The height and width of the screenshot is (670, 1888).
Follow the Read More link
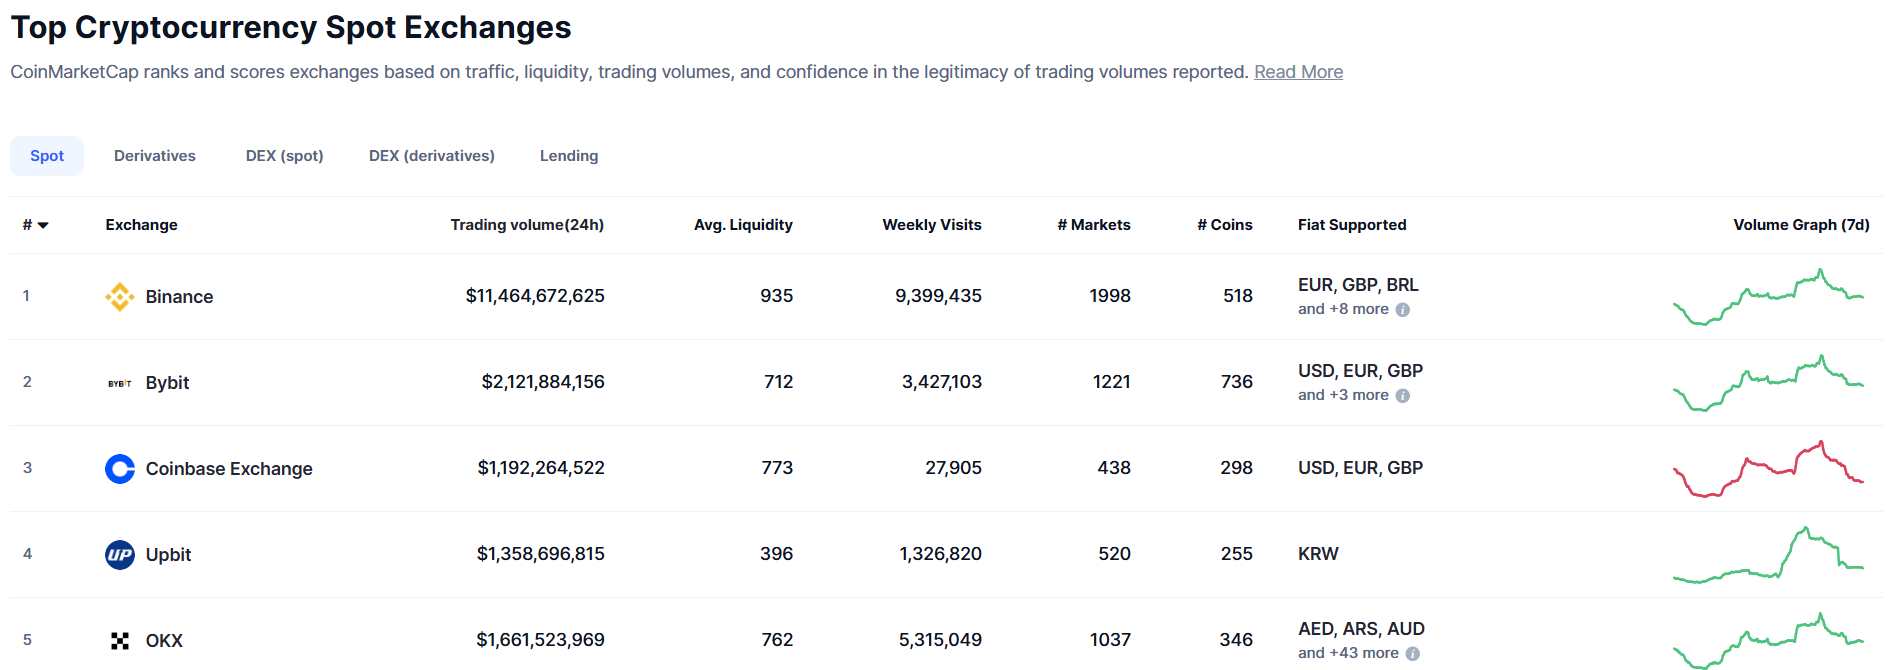1298,72
